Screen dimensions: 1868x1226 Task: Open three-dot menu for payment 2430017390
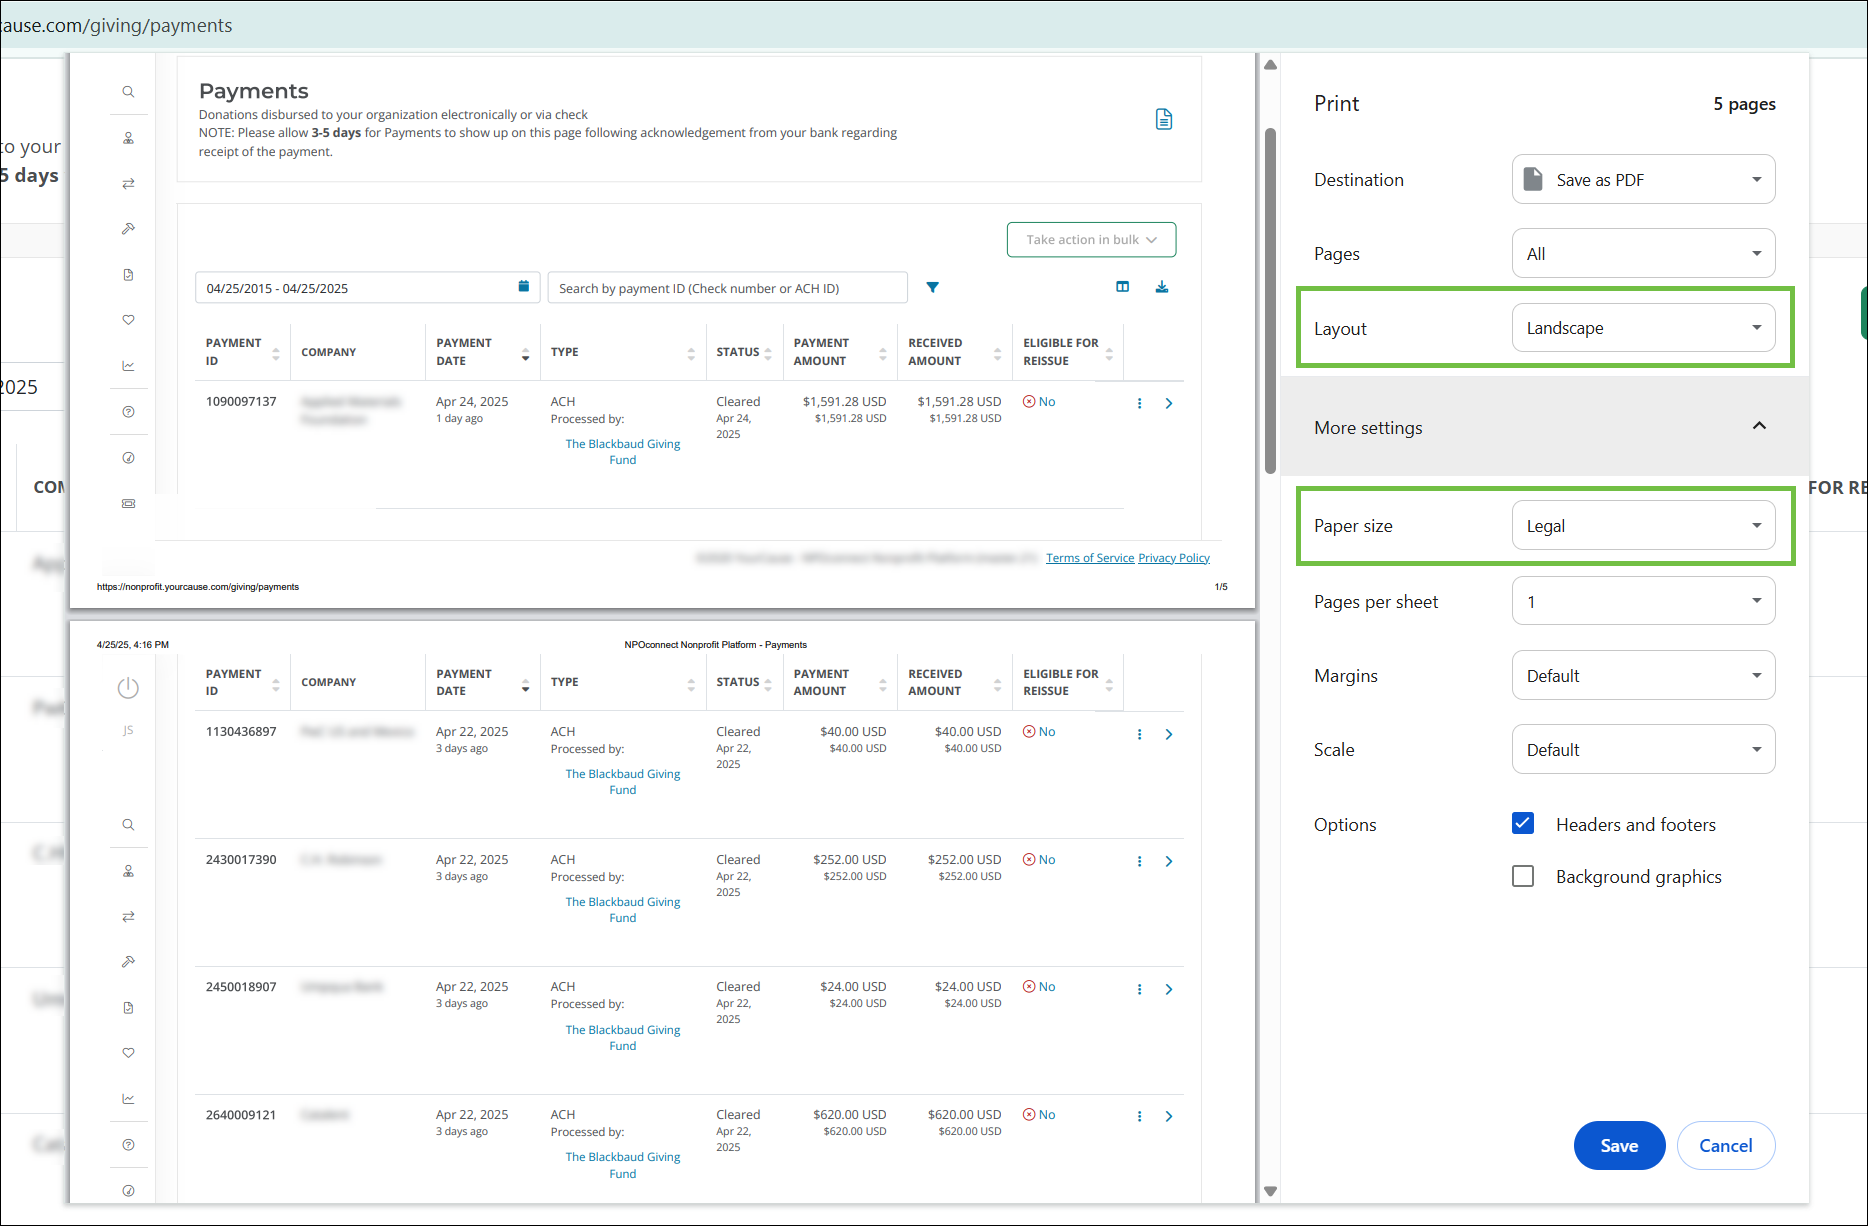click(1139, 861)
